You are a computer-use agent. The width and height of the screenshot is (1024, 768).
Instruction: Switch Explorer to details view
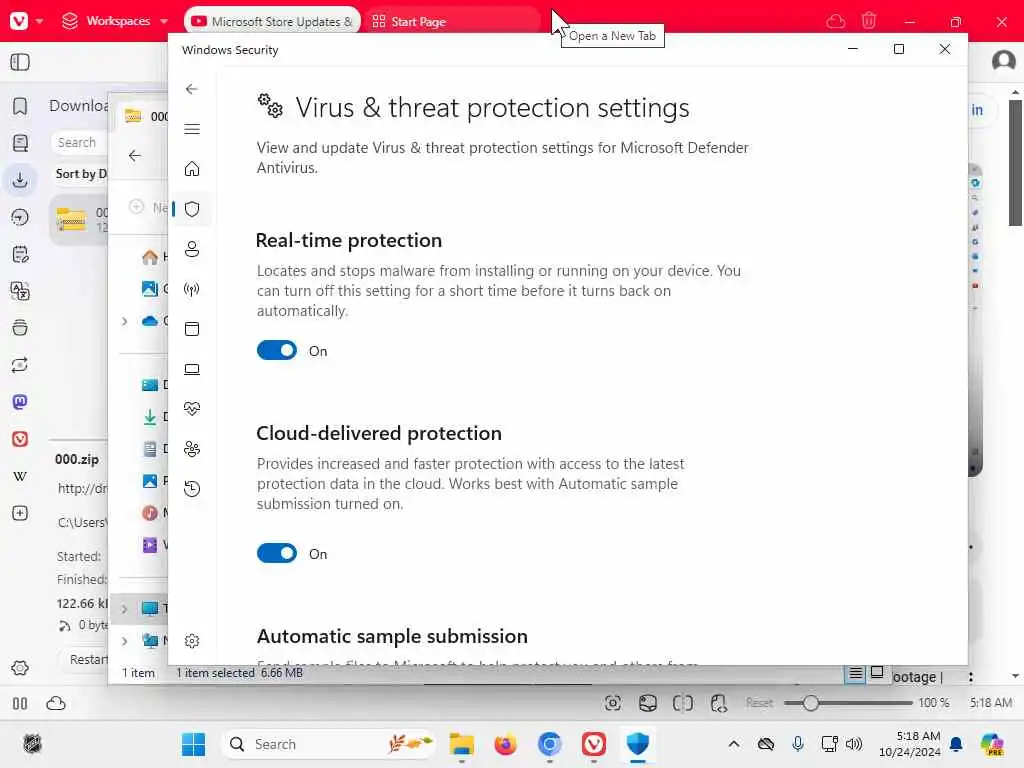856,673
